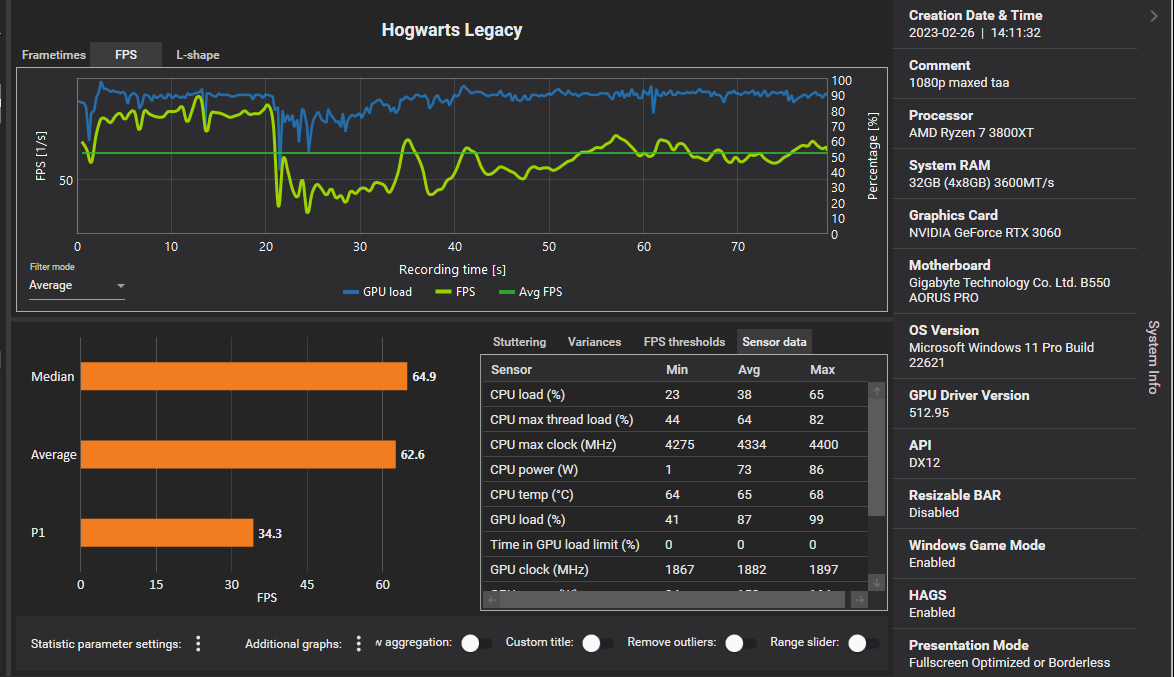Click the 32GB (4x8GB) 3600MT/s text
This screenshot has width=1174, height=677.
coord(981,183)
